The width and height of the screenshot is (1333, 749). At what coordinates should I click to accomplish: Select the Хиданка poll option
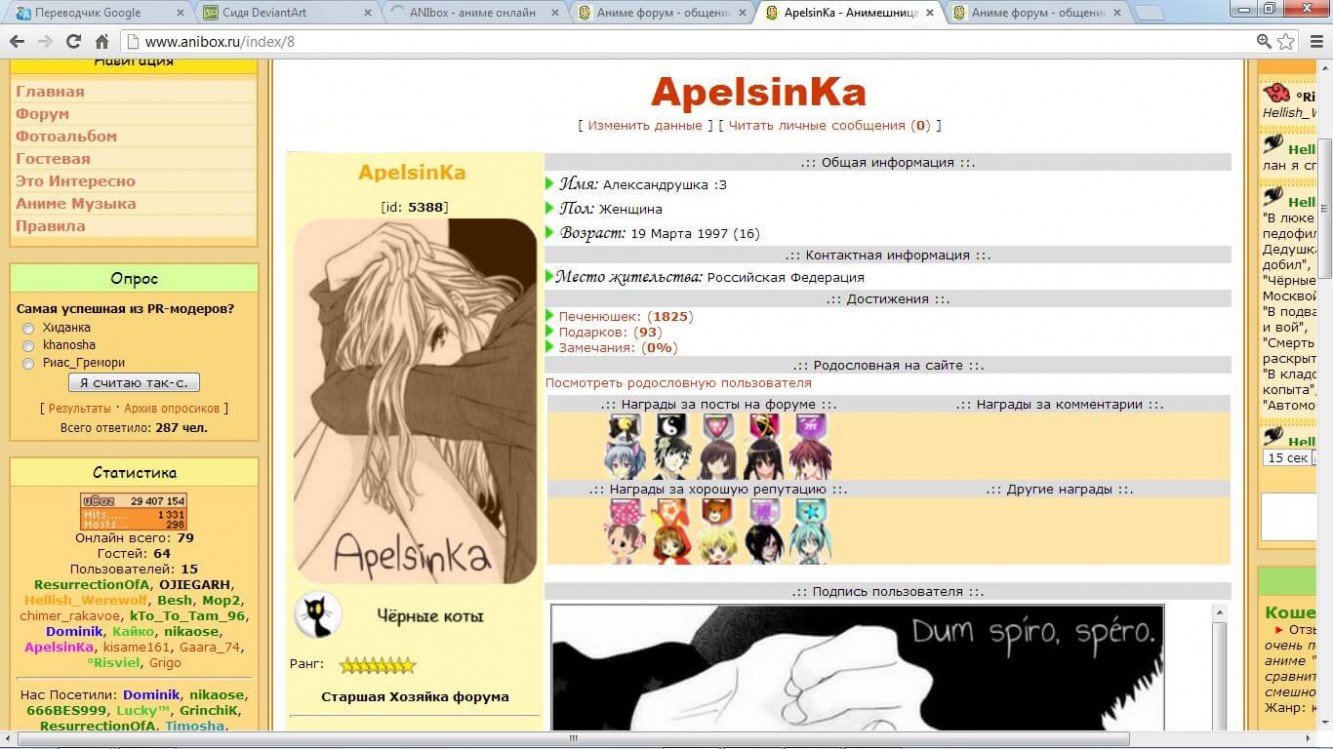tap(28, 328)
